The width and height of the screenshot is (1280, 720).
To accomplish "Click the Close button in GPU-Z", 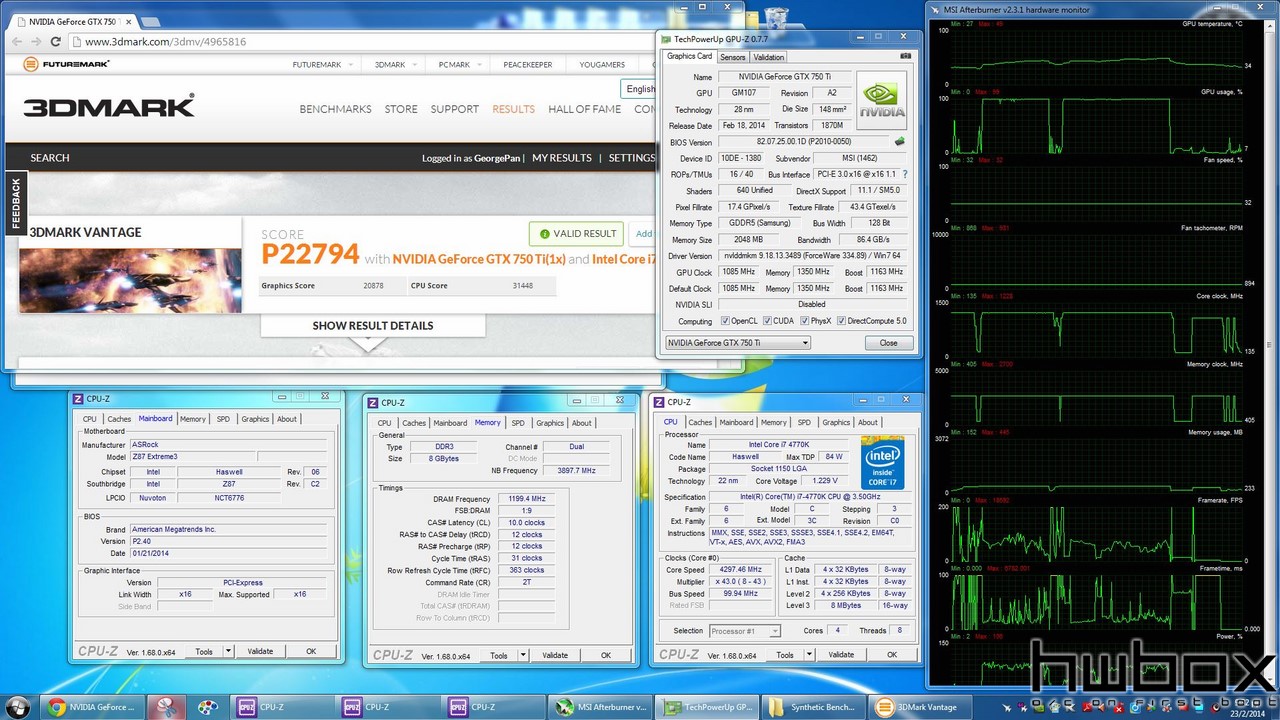I will click(888, 343).
